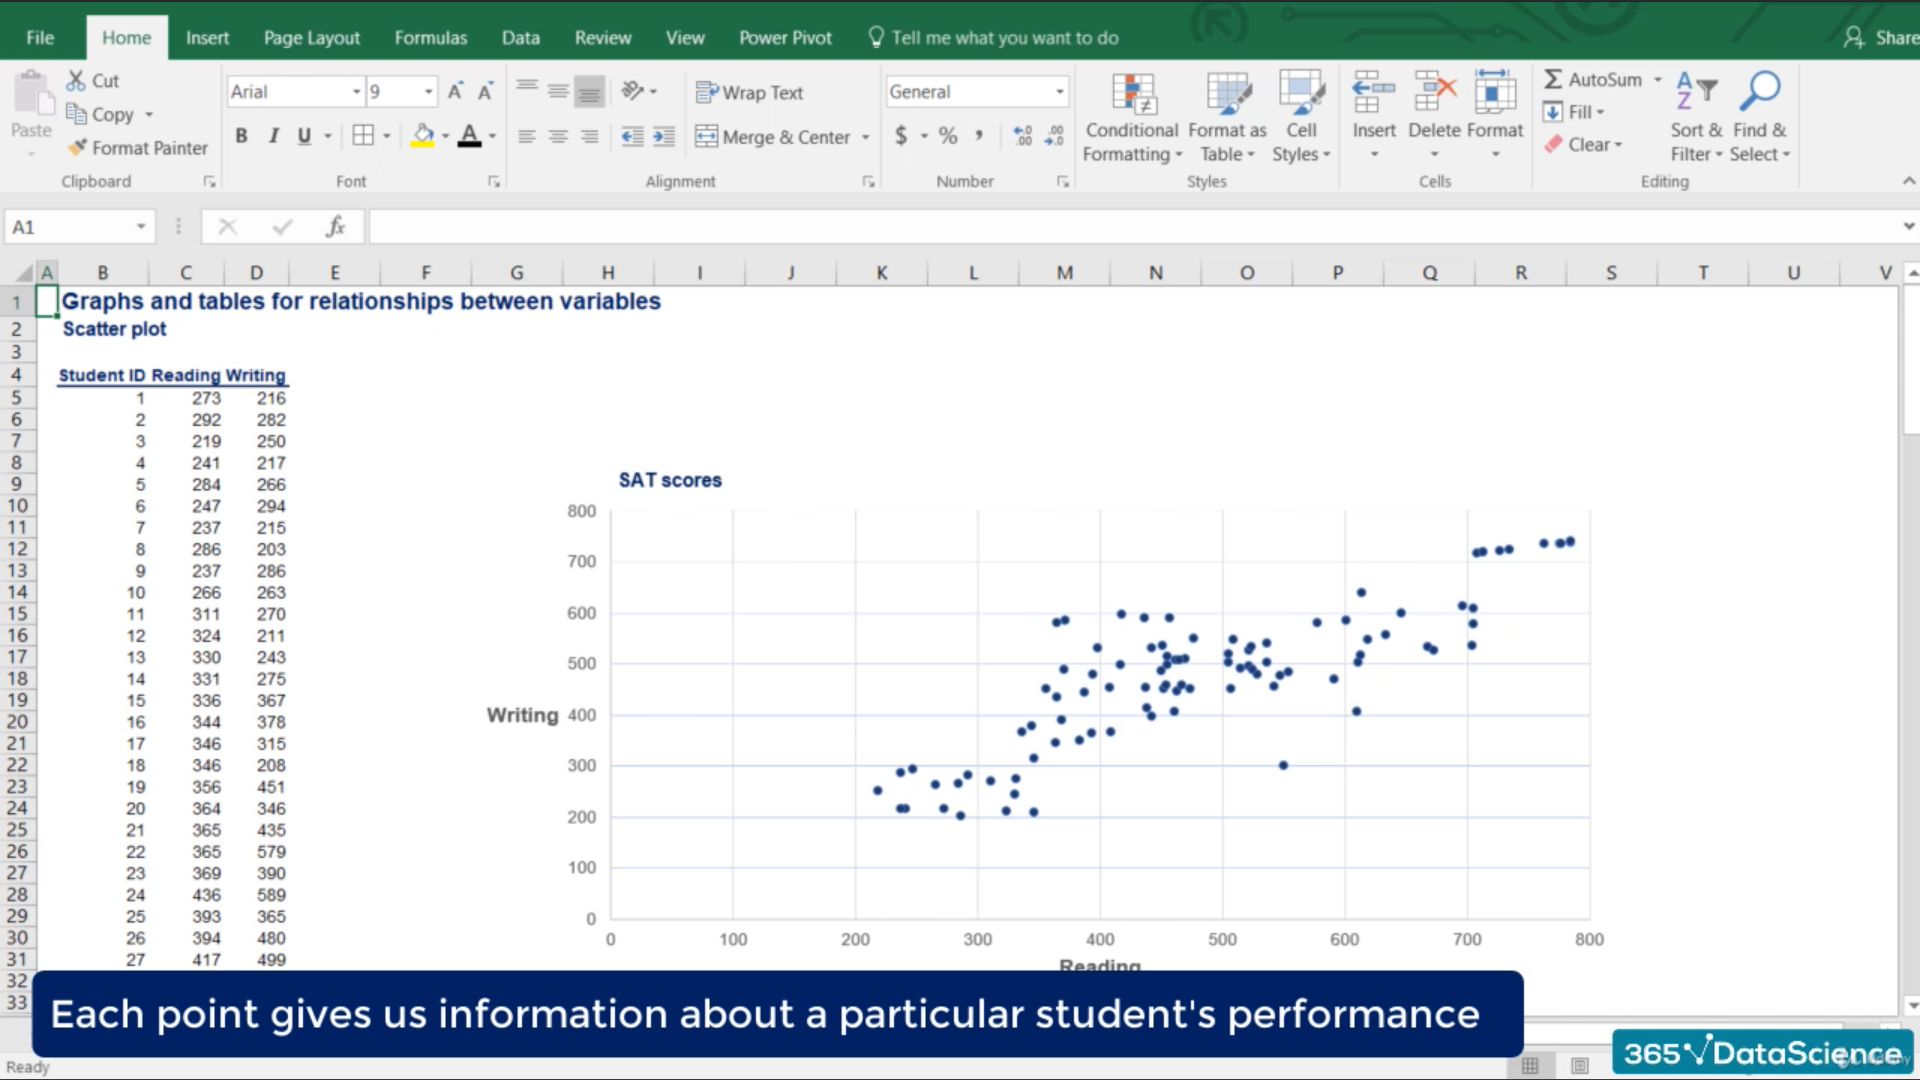This screenshot has height=1080, width=1920.
Task: Click the Insert Function fx icon
Action: tap(335, 227)
